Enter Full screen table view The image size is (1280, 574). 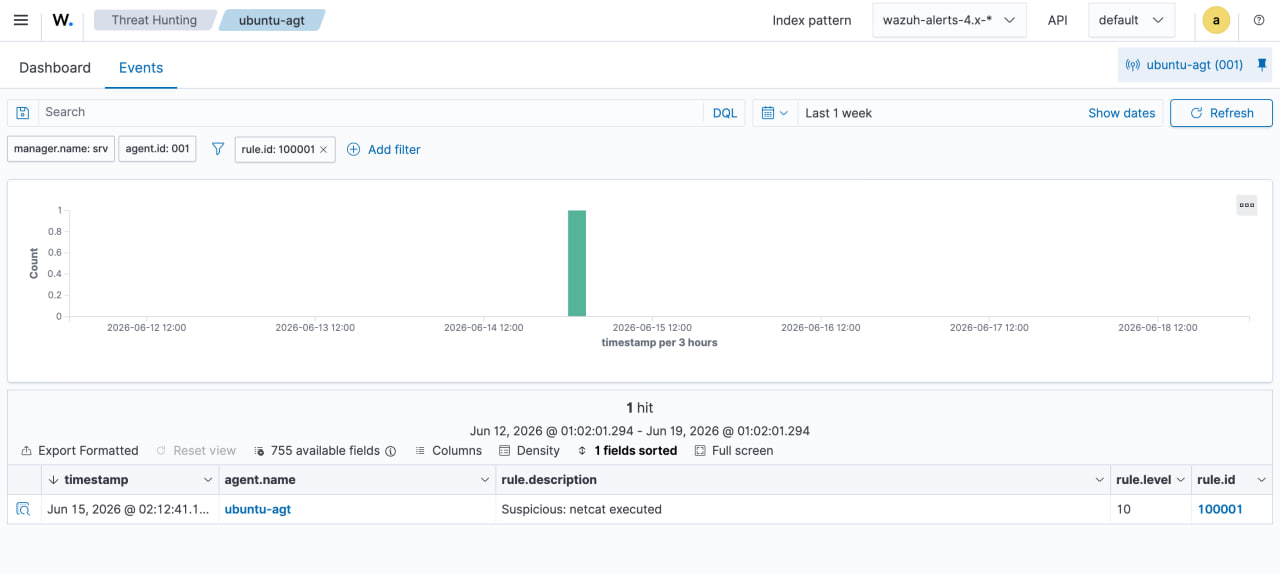click(734, 451)
